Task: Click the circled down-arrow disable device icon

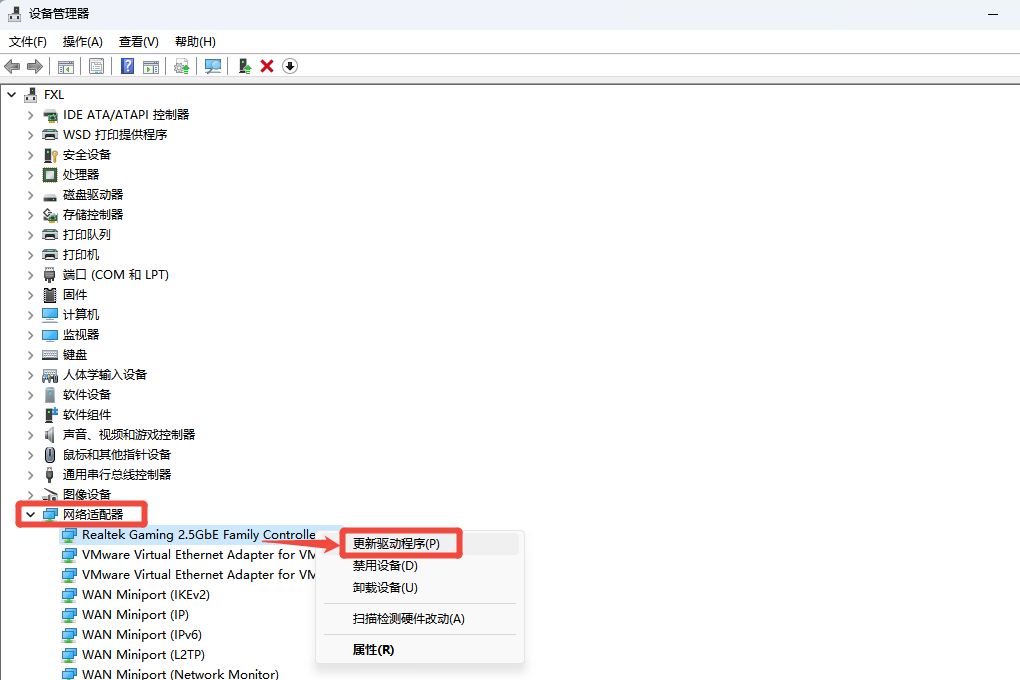Action: click(x=290, y=66)
